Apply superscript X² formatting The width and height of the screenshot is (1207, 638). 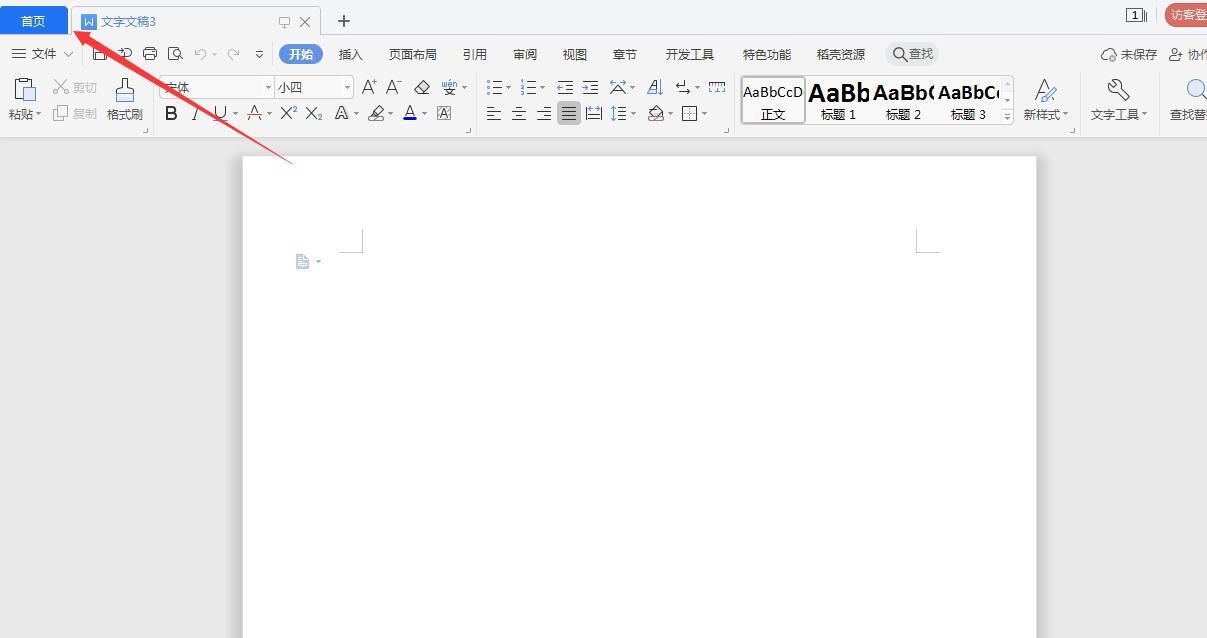click(x=288, y=114)
